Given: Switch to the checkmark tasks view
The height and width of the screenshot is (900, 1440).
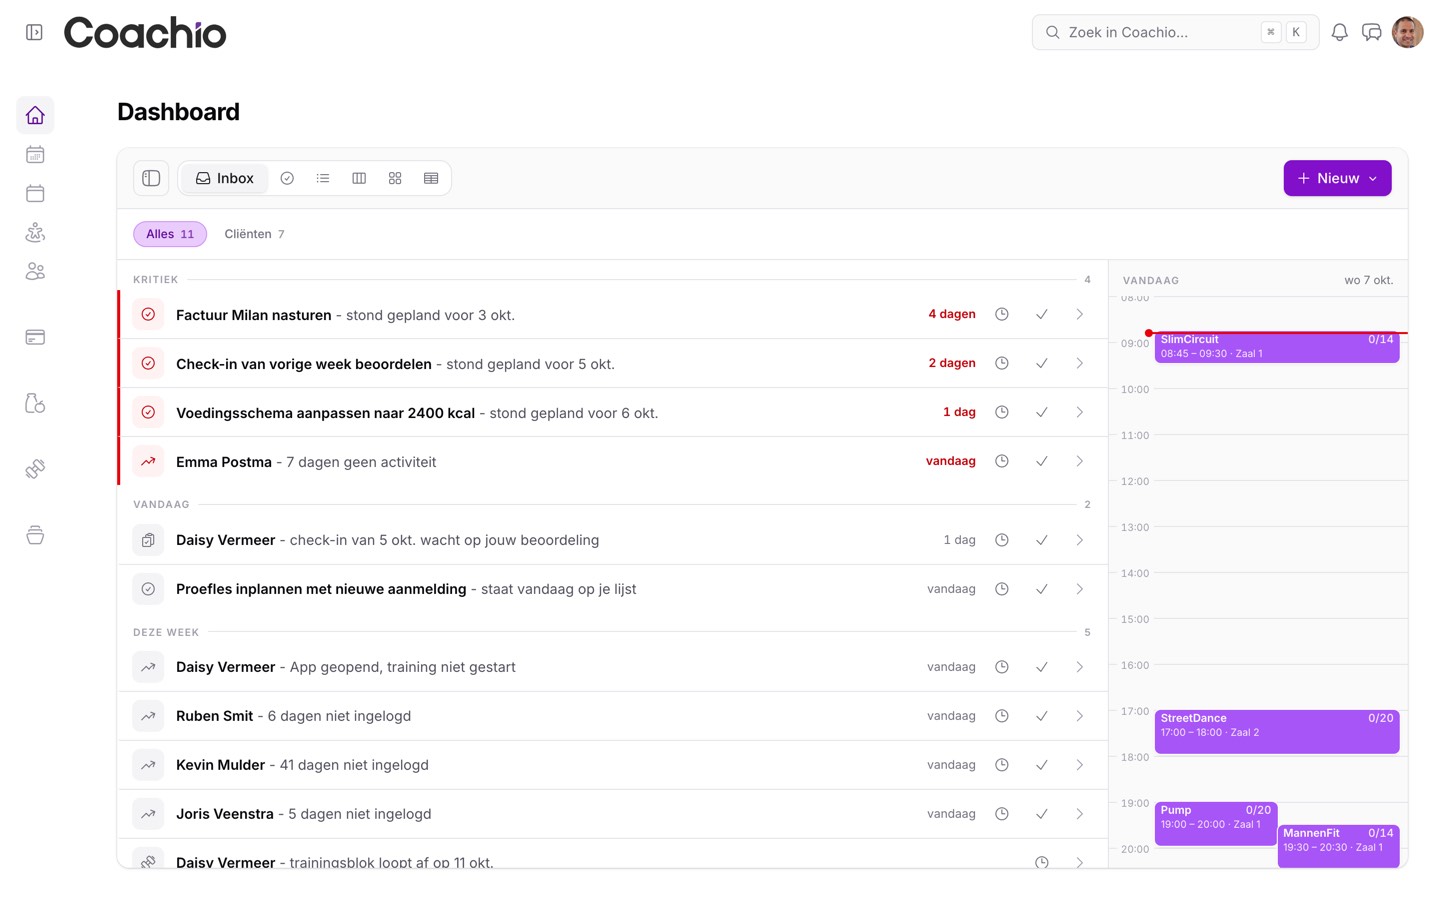Looking at the screenshot, I should (287, 178).
